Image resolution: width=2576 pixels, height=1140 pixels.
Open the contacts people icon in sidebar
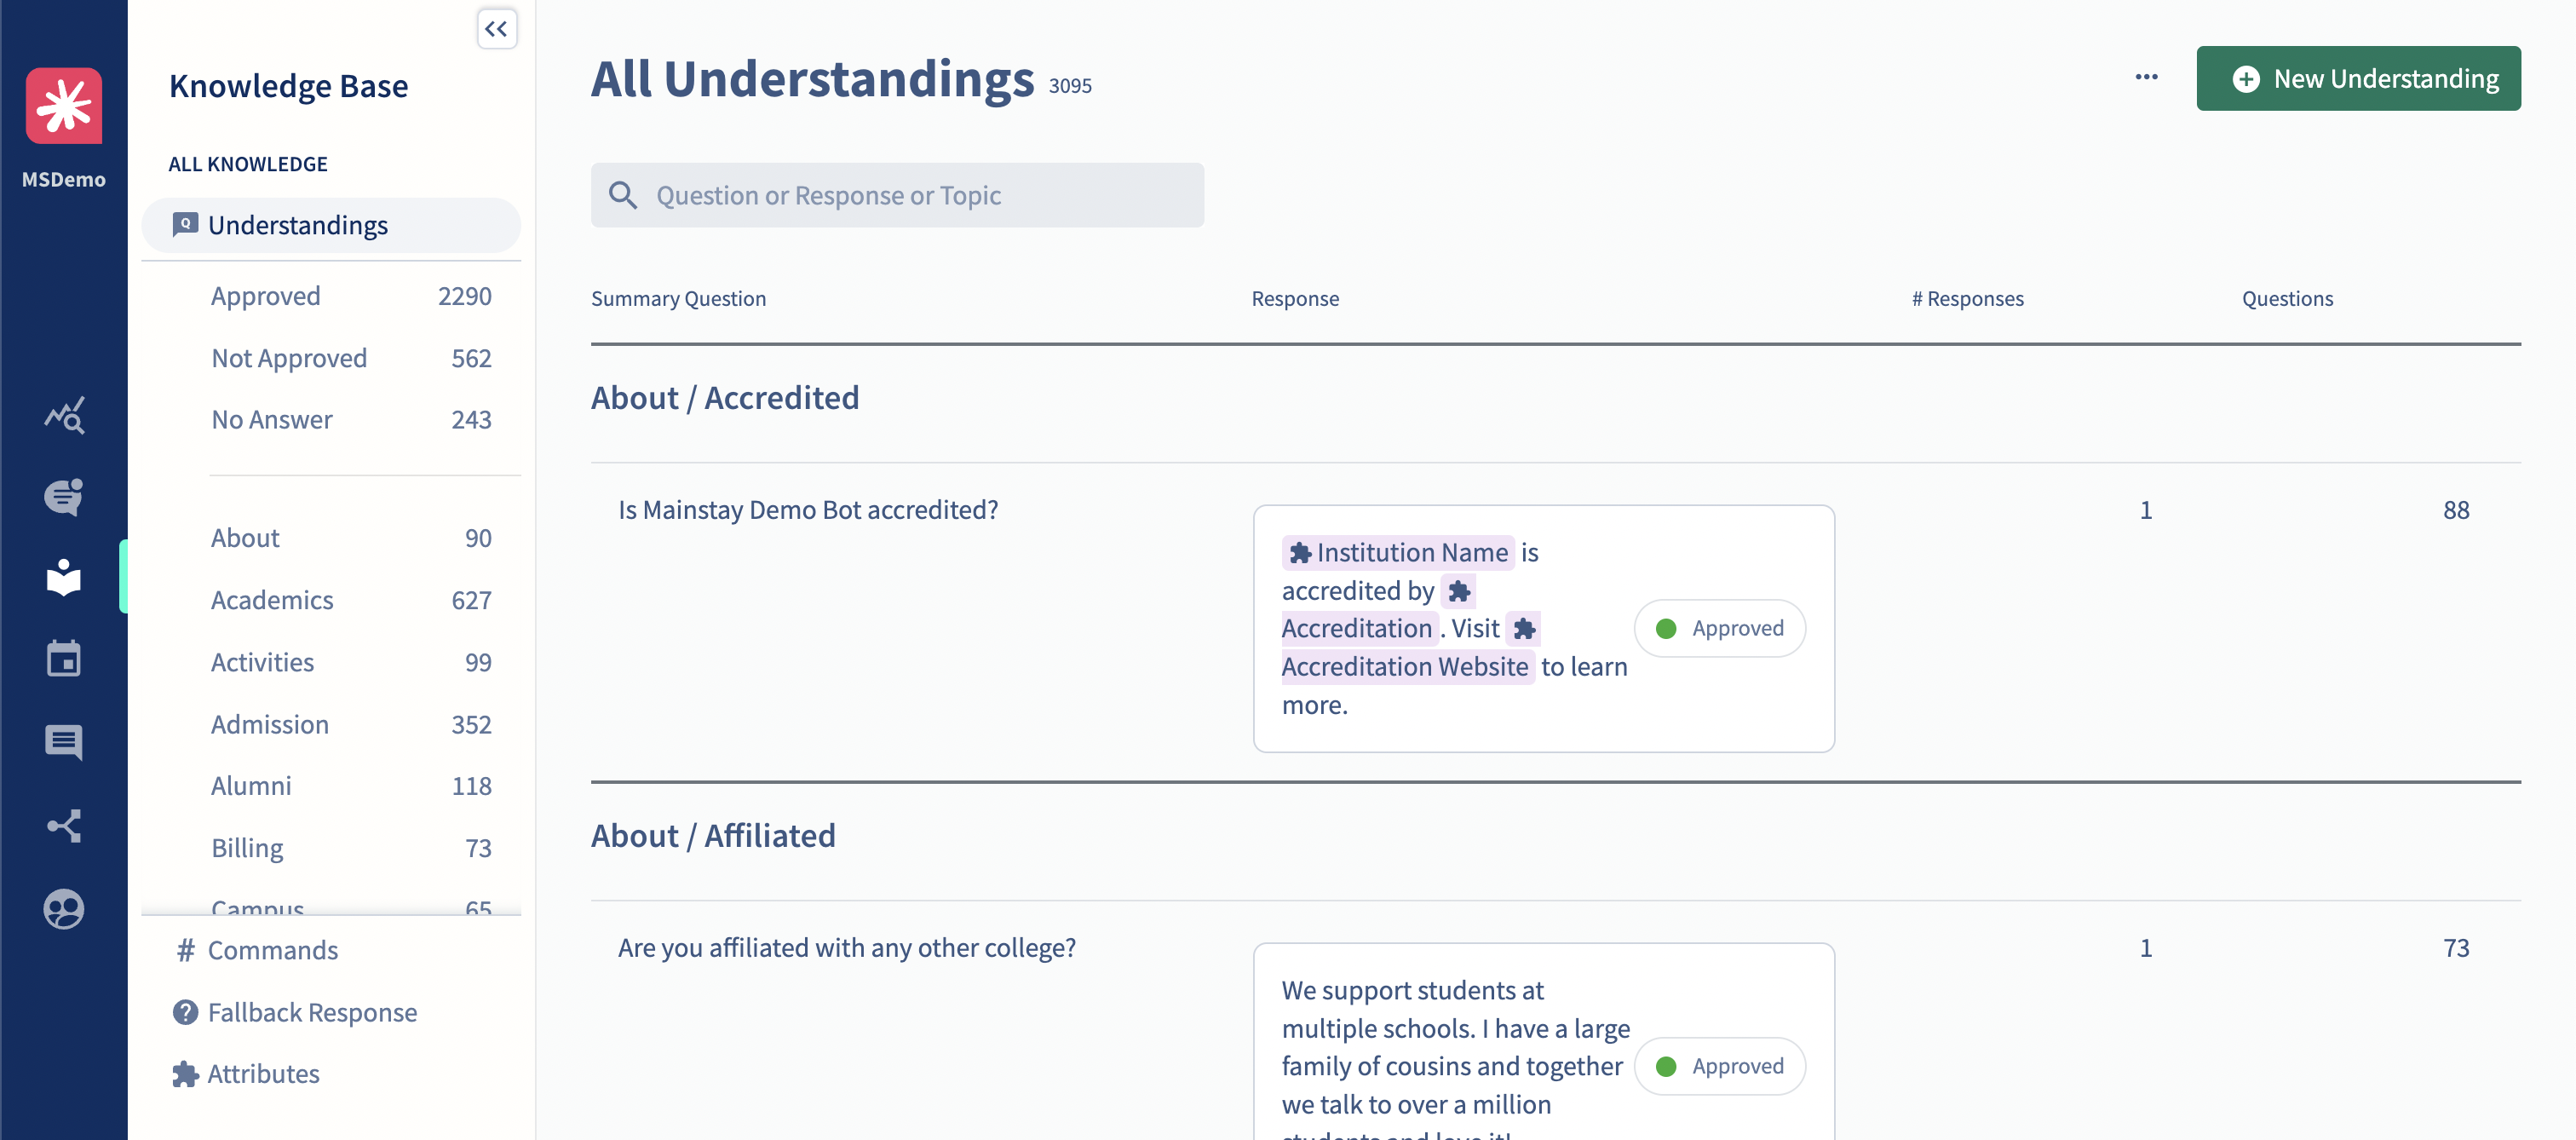[64, 908]
